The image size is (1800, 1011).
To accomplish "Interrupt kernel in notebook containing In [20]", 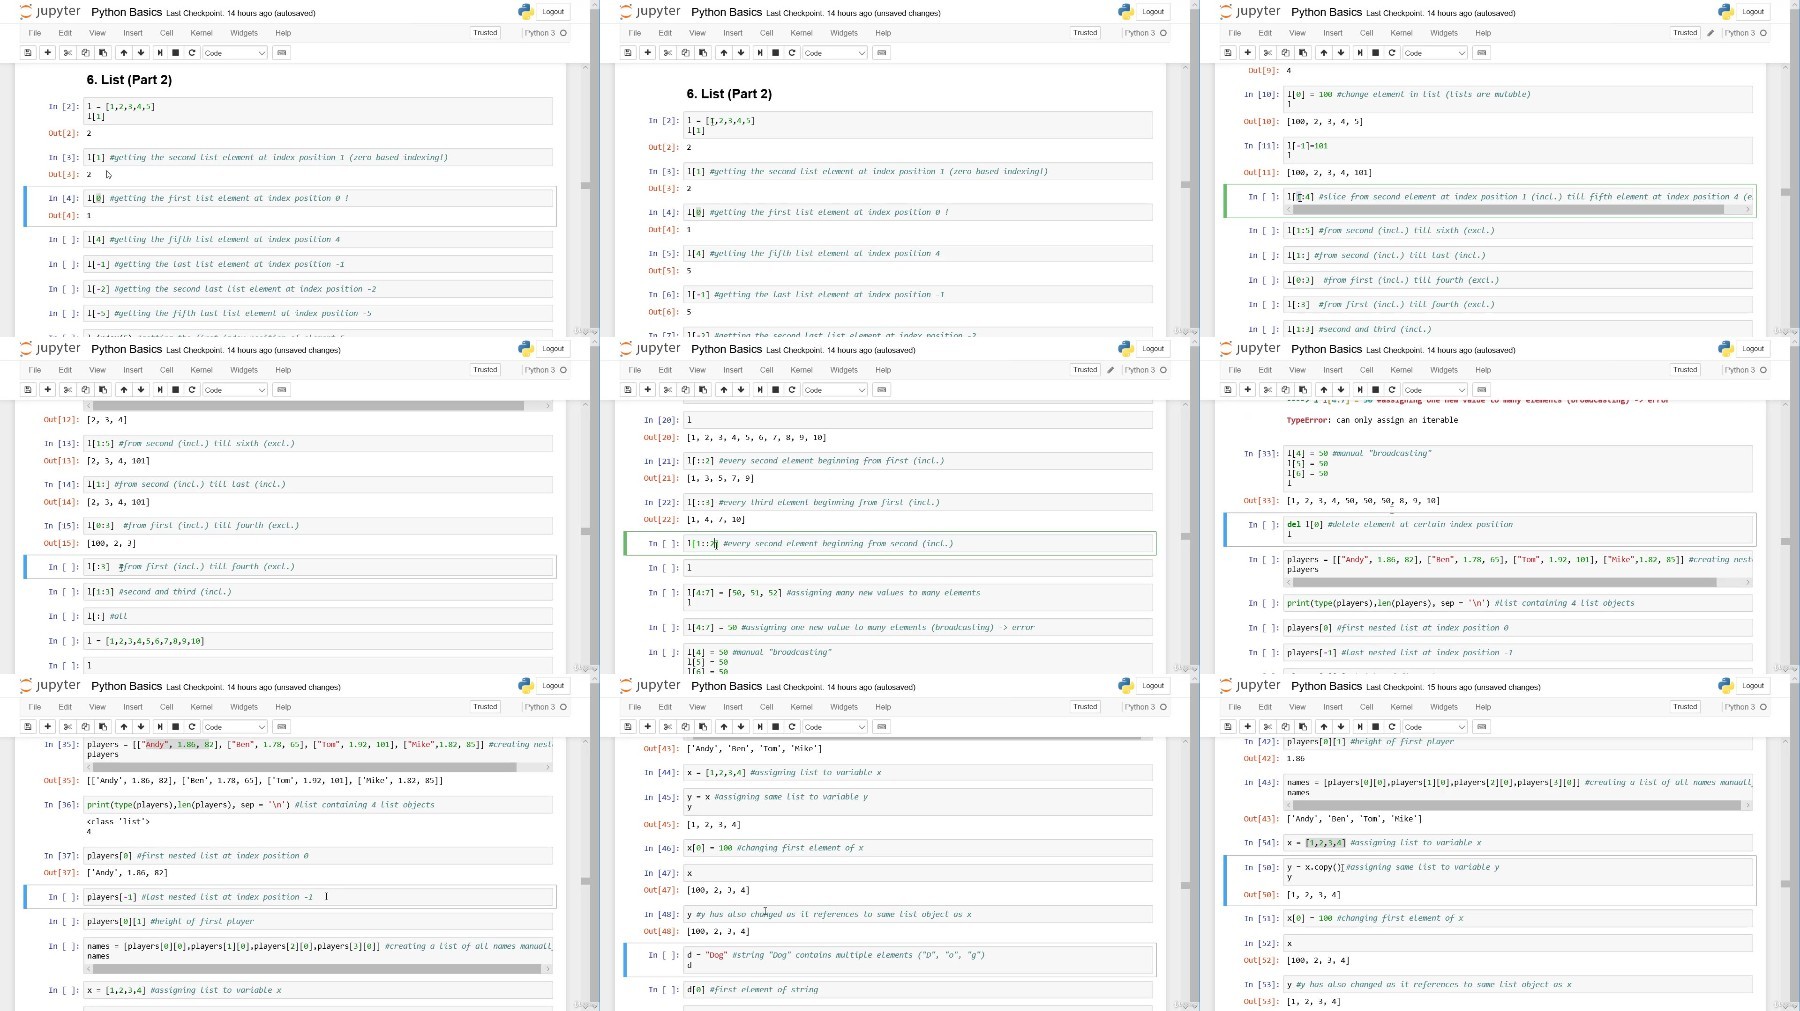I will [776, 389].
